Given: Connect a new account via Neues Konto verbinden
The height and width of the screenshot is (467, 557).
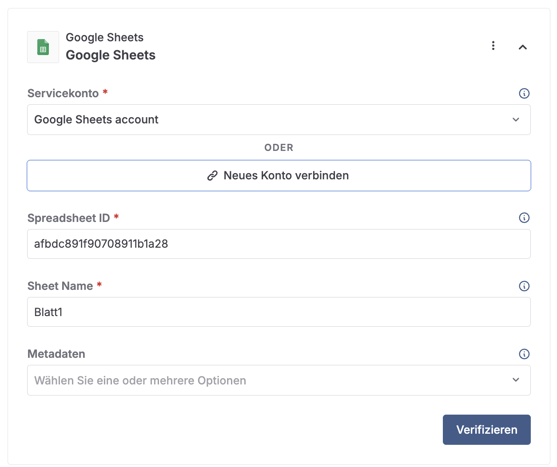Looking at the screenshot, I should tap(279, 175).
